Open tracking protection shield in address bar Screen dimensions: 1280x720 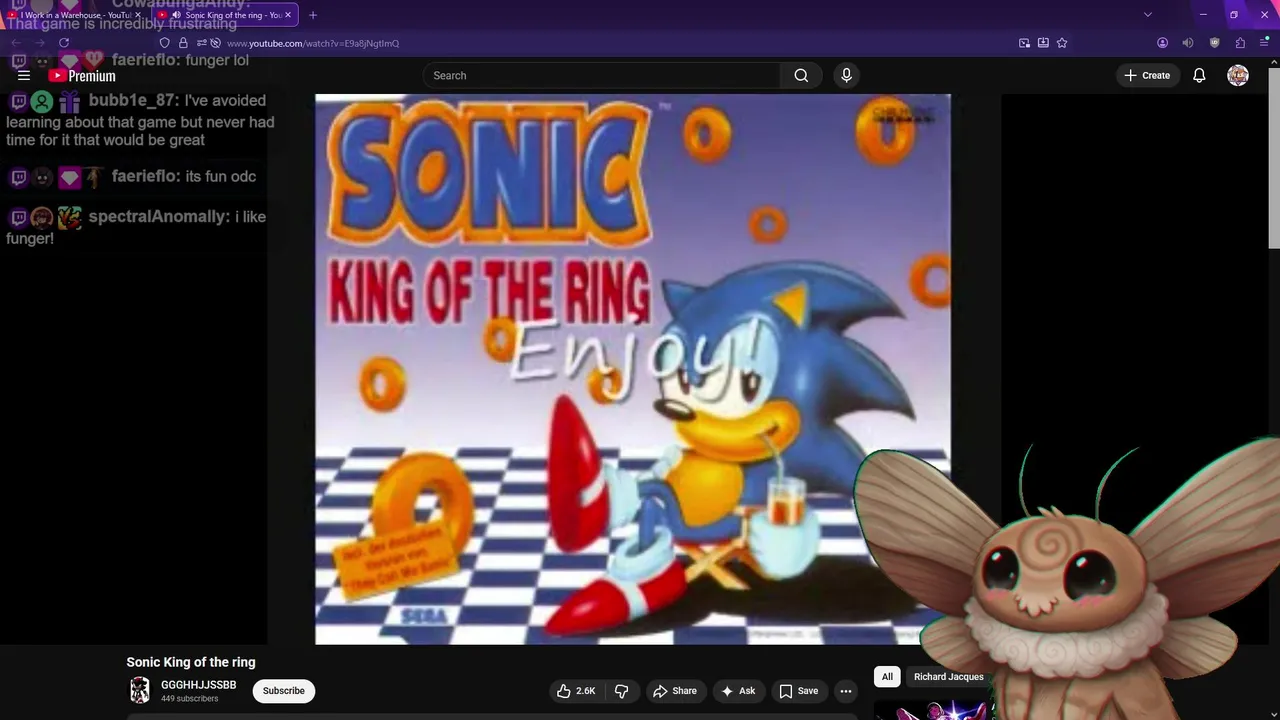(165, 43)
